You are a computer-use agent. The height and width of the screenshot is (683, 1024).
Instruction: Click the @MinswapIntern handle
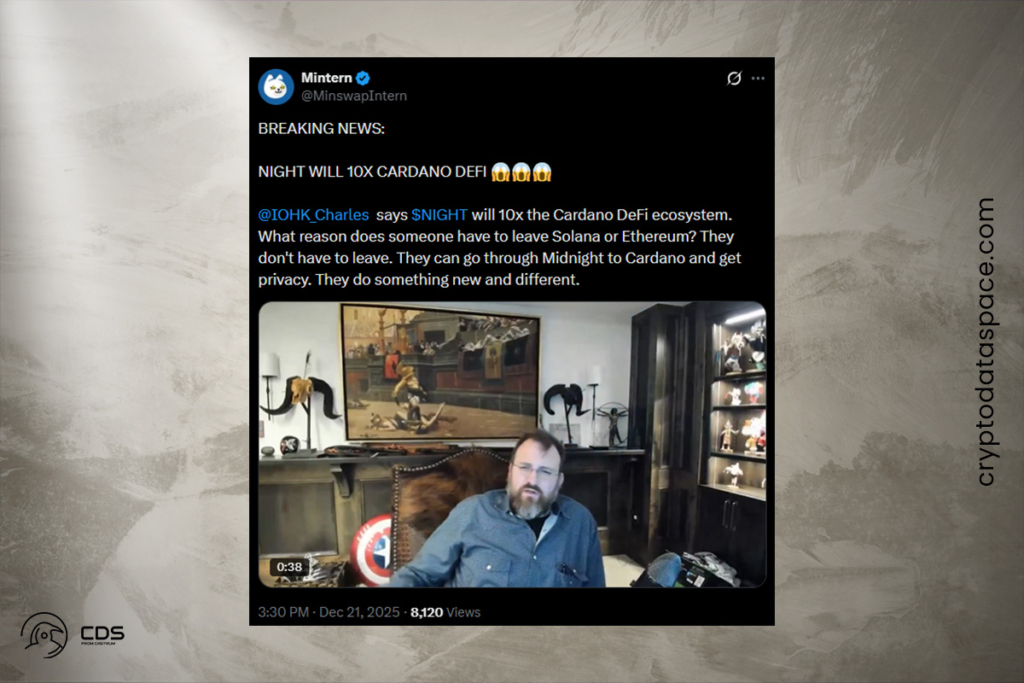pos(354,96)
